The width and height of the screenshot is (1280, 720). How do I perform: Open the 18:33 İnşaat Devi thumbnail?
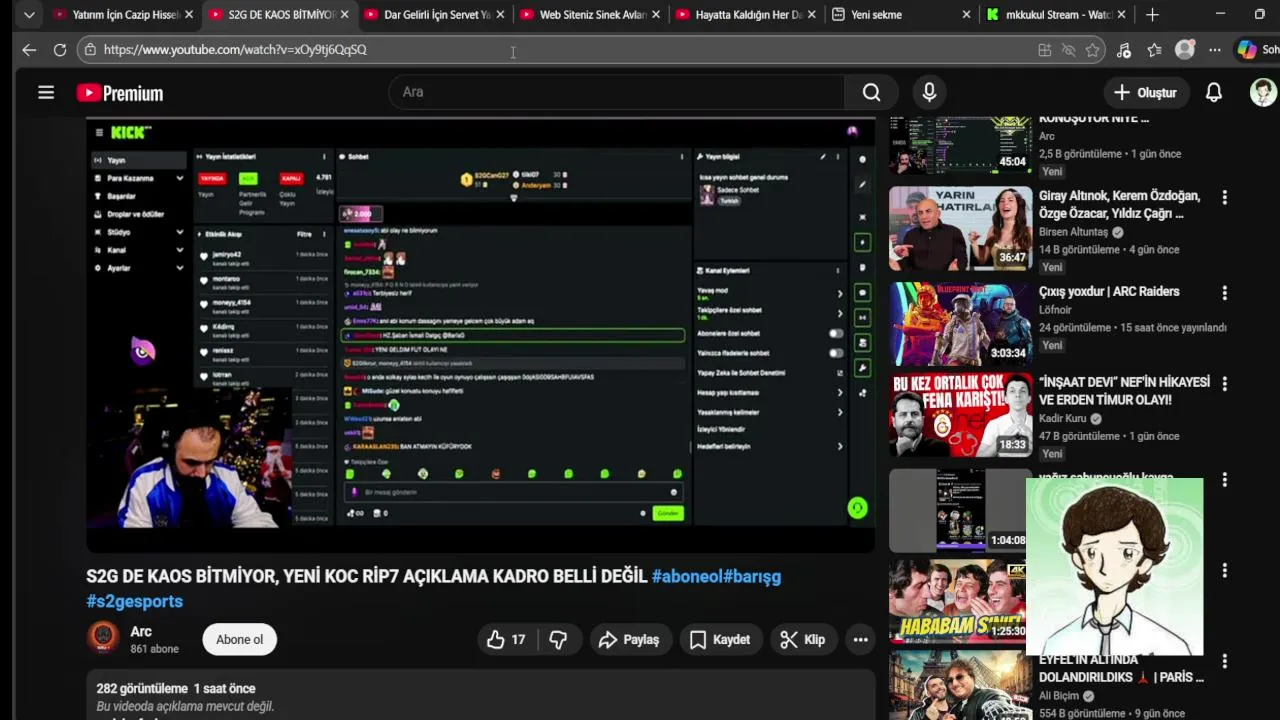click(961, 414)
